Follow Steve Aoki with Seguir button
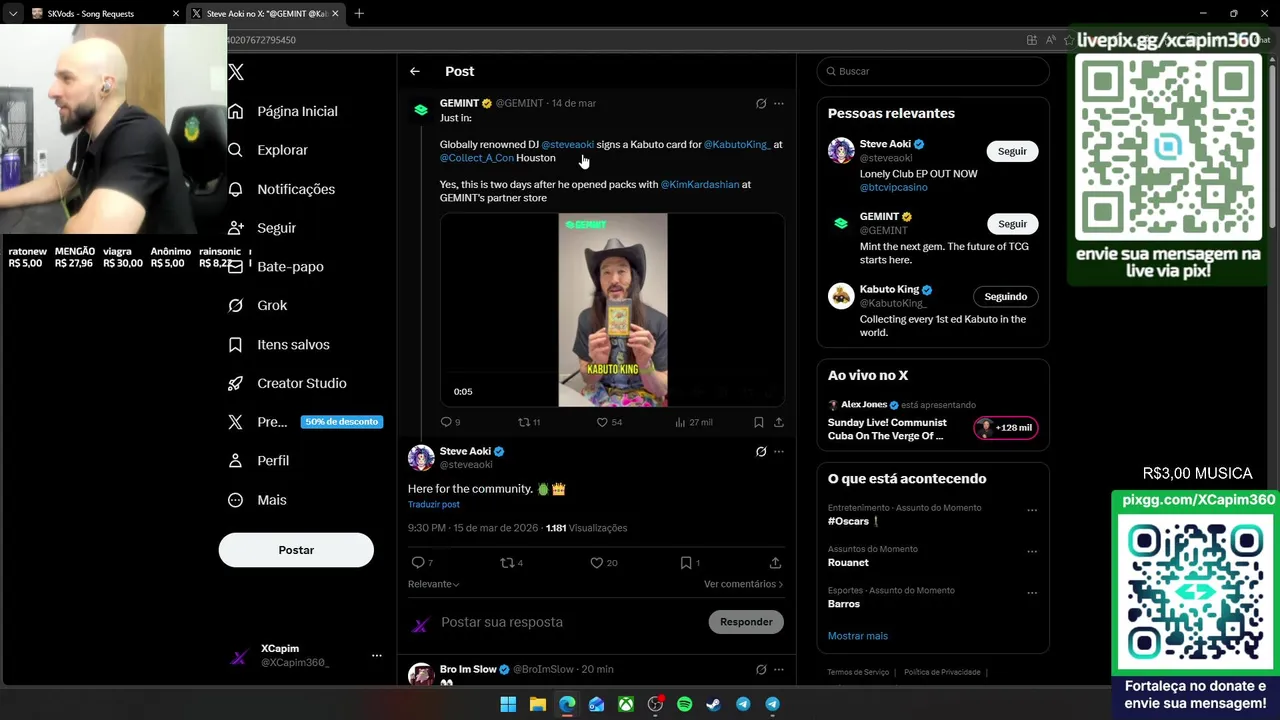Viewport: 1280px width, 720px height. 1012,151
